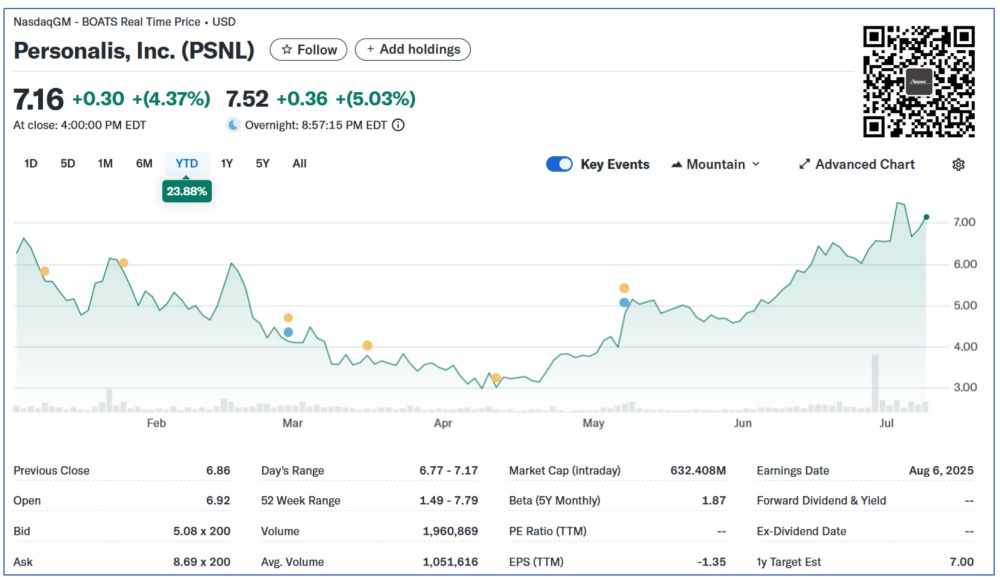Viewport: 1000px width, 577px height.
Task: Click the 52 Week Range value 1.49 - 7.79
Action: pos(448,500)
